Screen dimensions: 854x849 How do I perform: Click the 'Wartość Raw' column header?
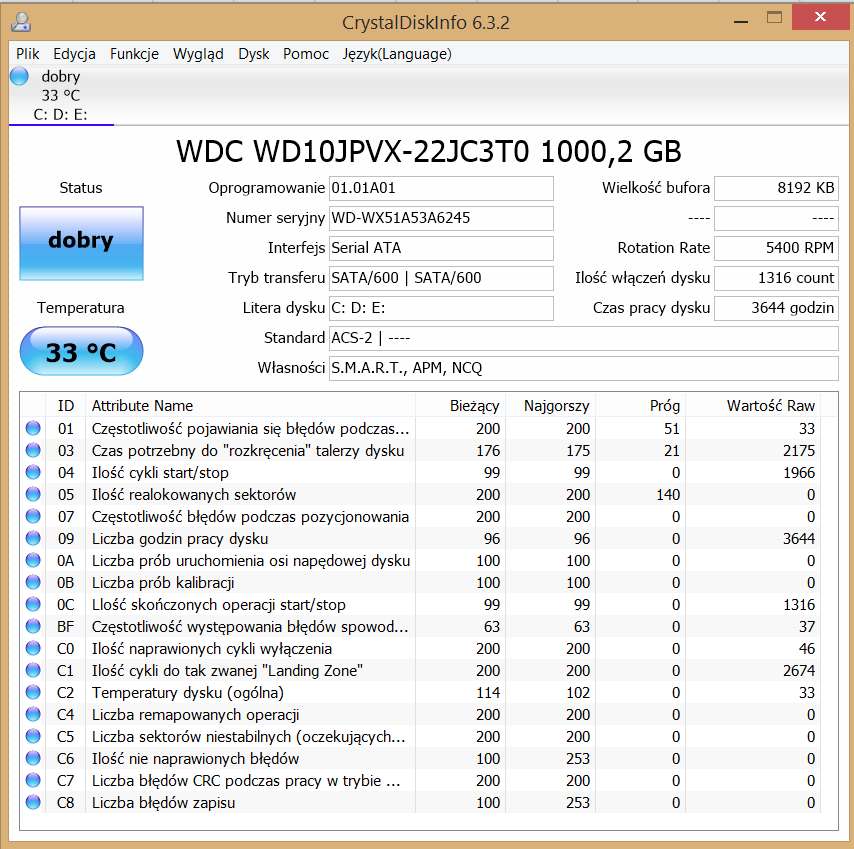(753, 406)
